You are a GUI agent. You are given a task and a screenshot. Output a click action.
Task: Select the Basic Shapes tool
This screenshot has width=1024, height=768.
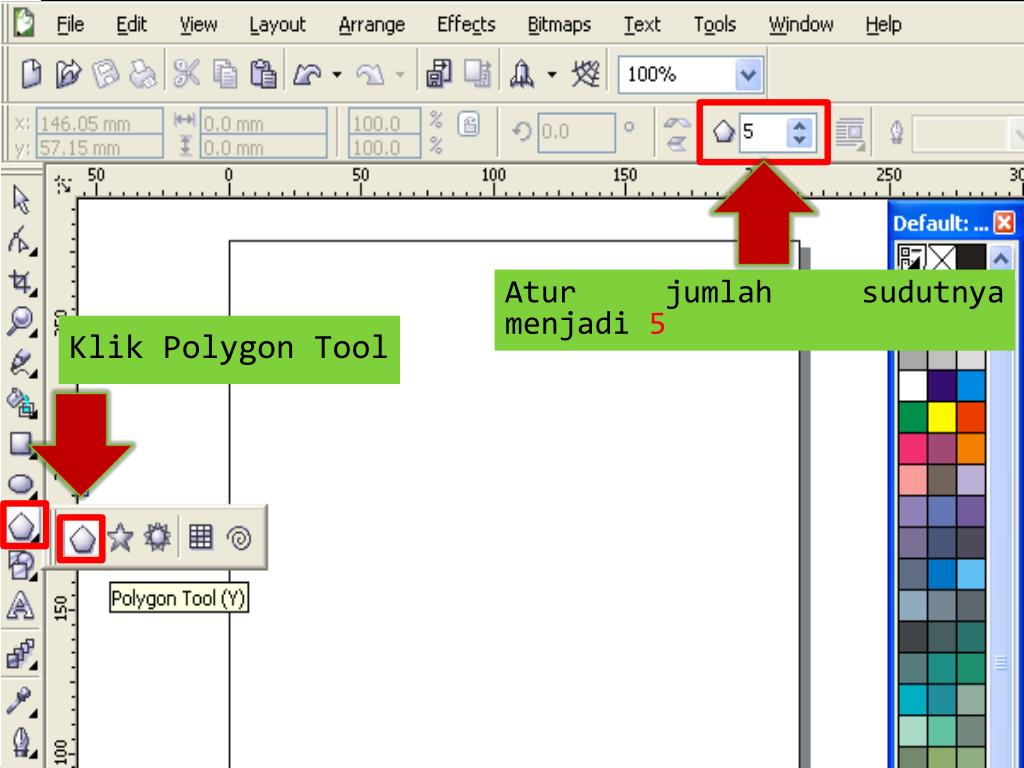pyautogui.click(x=21, y=566)
